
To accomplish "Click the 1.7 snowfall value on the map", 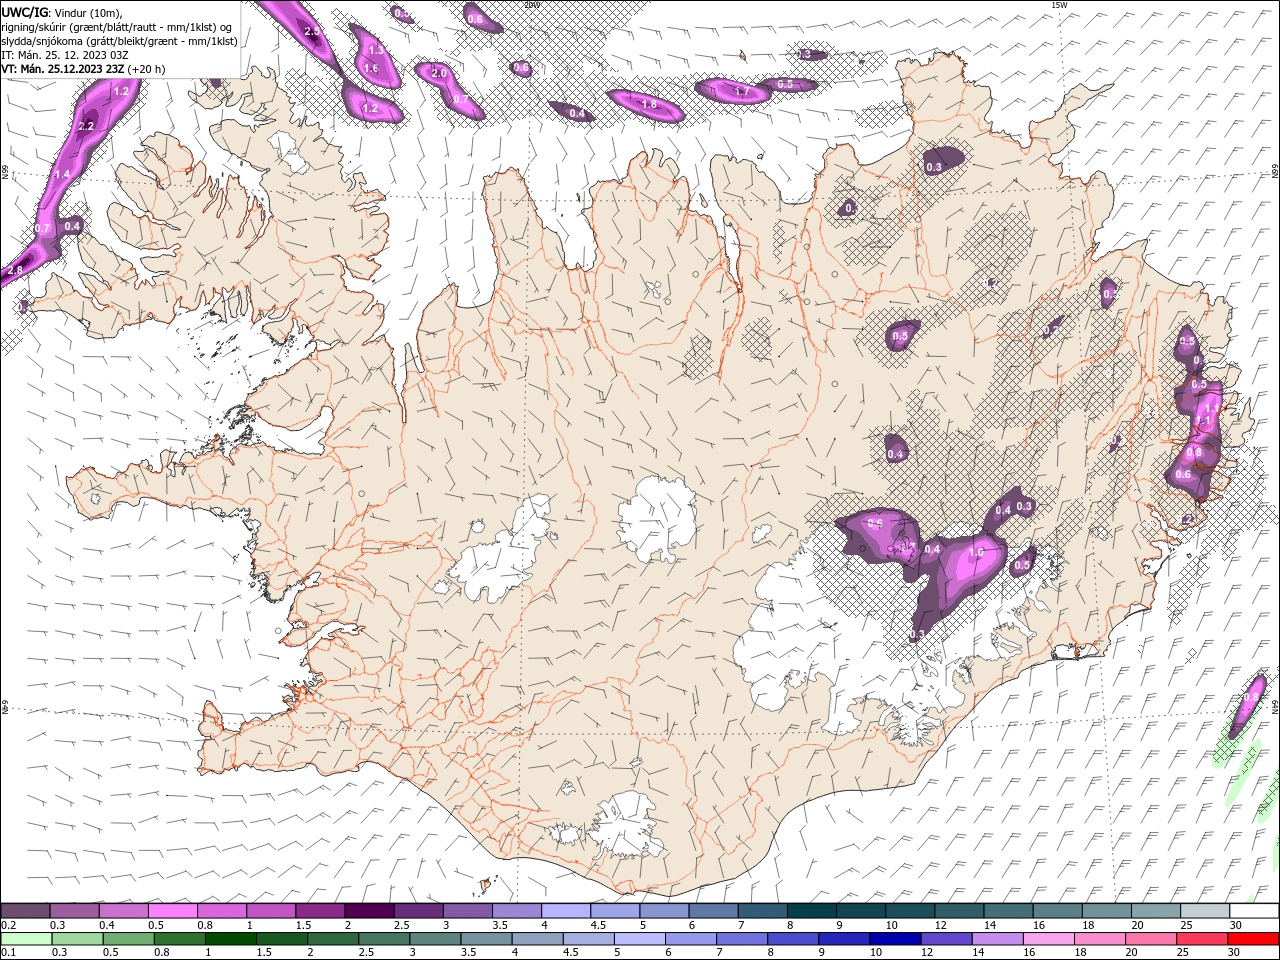I will click(x=742, y=91).
